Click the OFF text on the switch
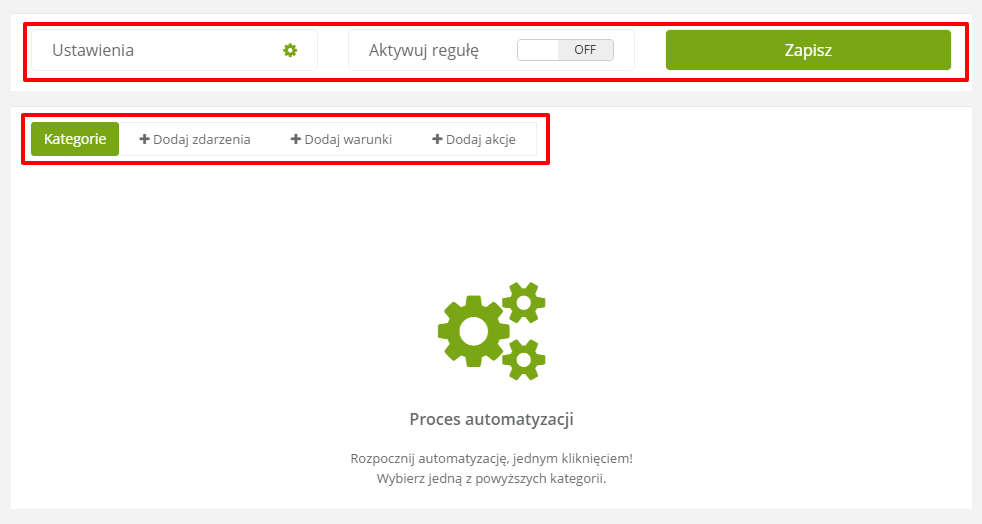The height and width of the screenshot is (524, 982). click(586, 50)
